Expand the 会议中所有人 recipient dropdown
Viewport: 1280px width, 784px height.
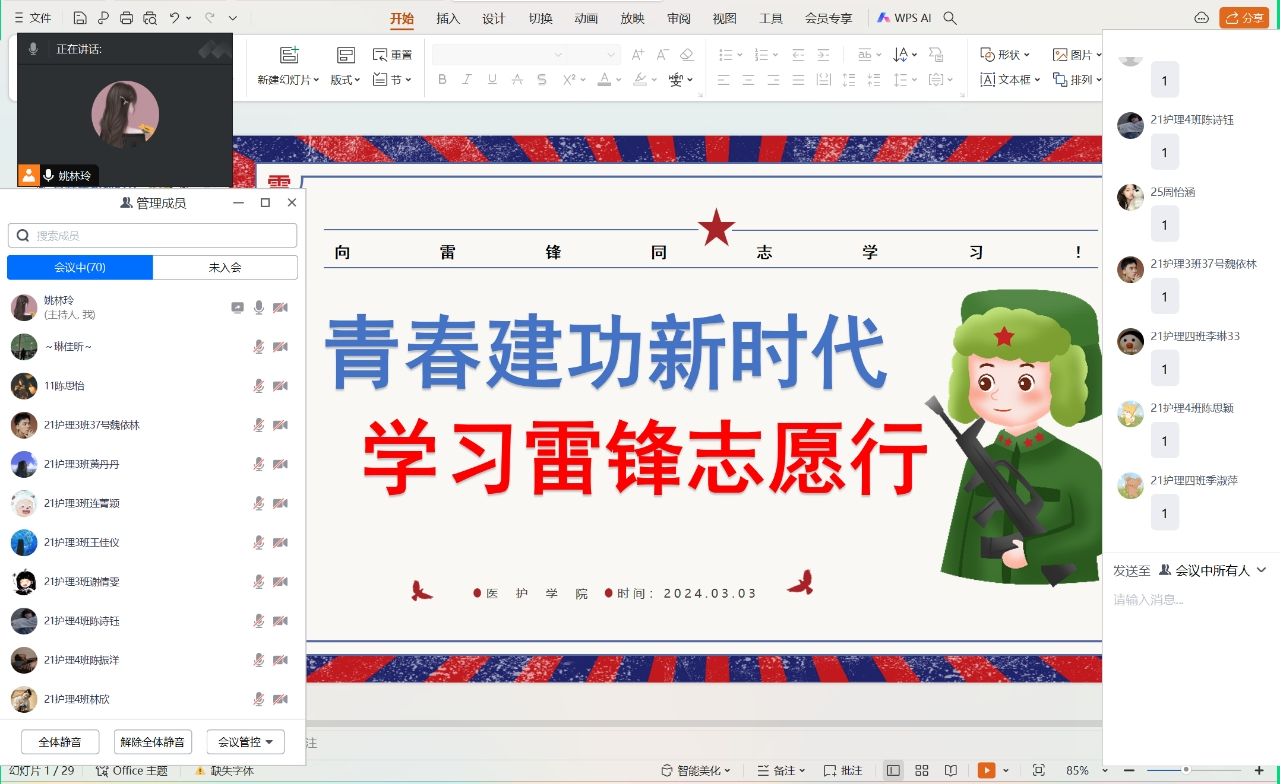pyautogui.click(x=1261, y=570)
